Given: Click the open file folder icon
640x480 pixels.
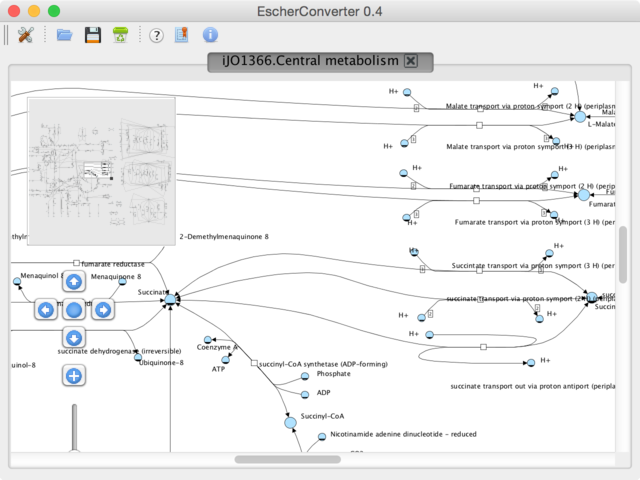Looking at the screenshot, I should pyautogui.click(x=64, y=35).
